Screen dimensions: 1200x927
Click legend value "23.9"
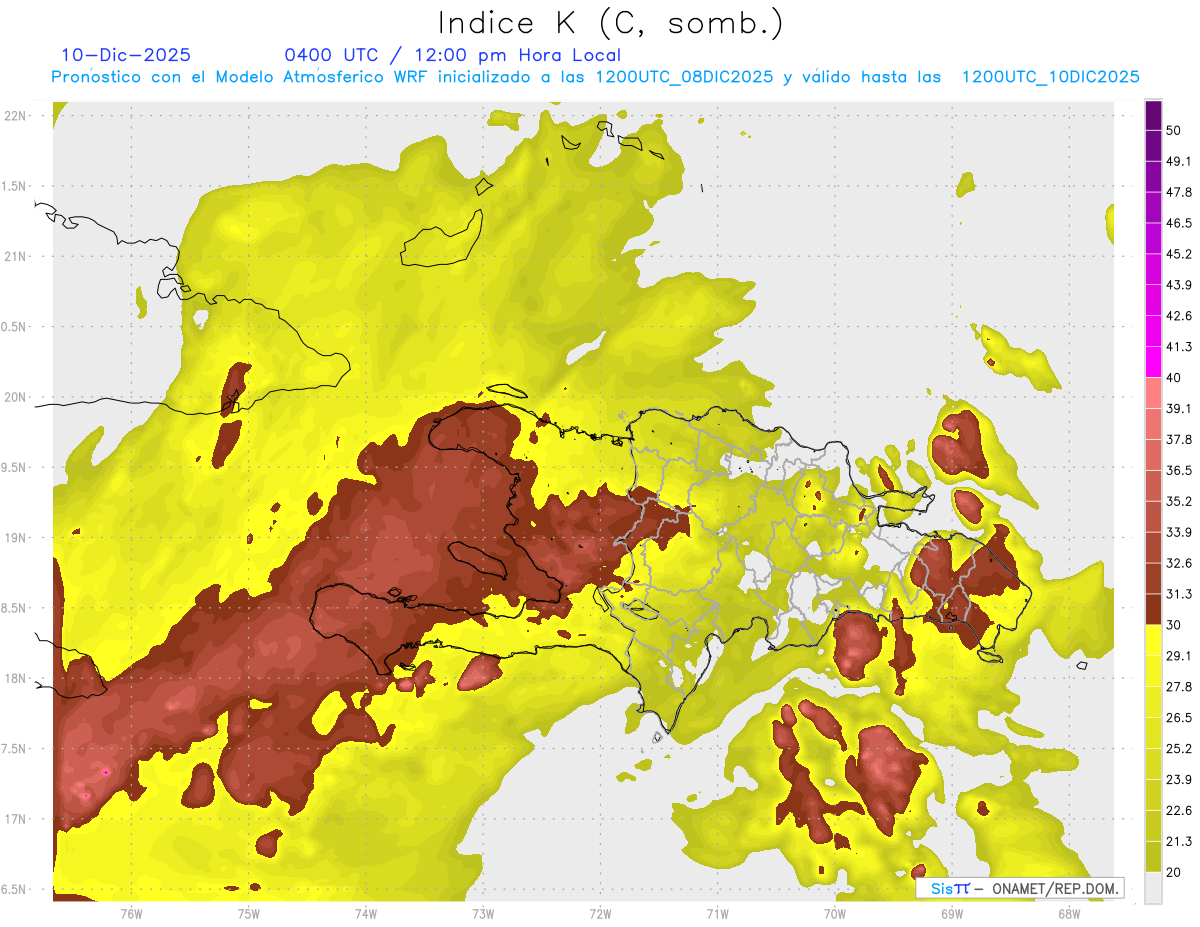point(1179,780)
